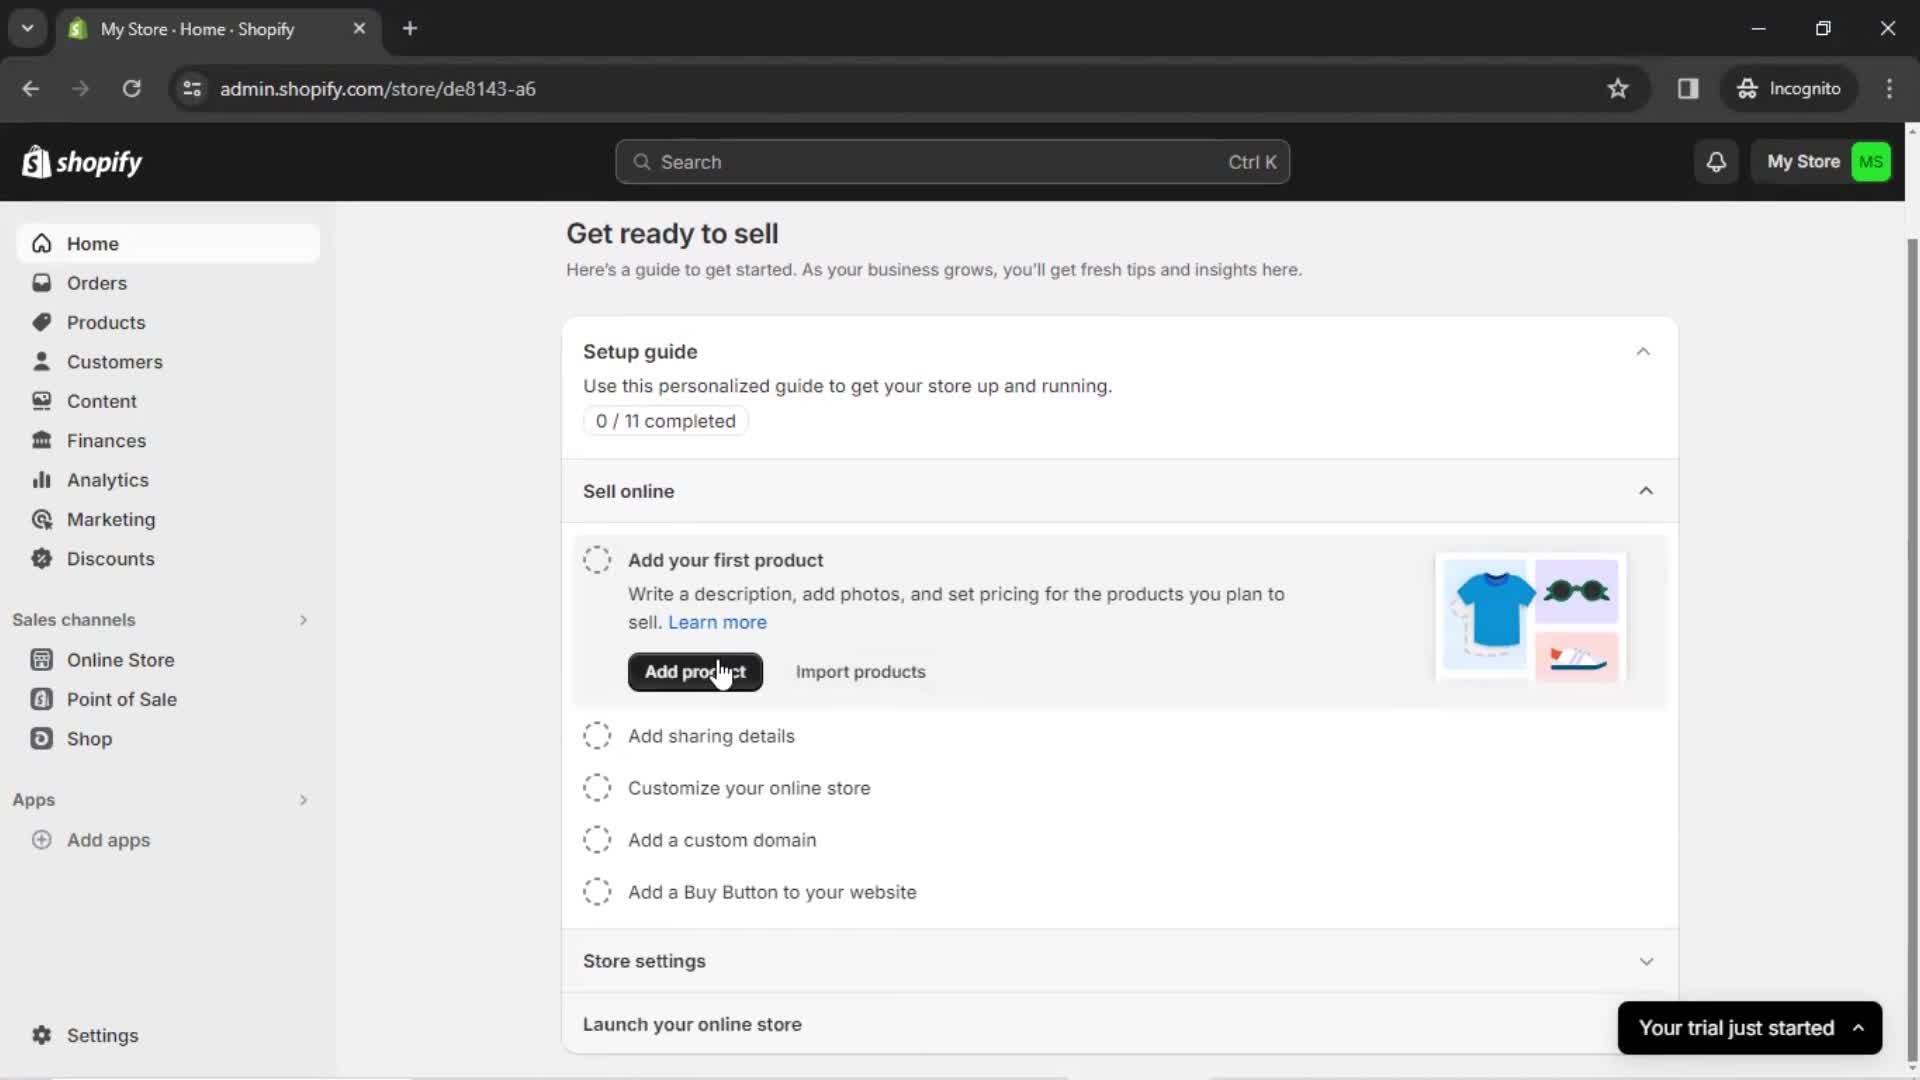Toggle the Add sharing details checkbox
The width and height of the screenshot is (1920, 1080).
pyautogui.click(x=596, y=736)
